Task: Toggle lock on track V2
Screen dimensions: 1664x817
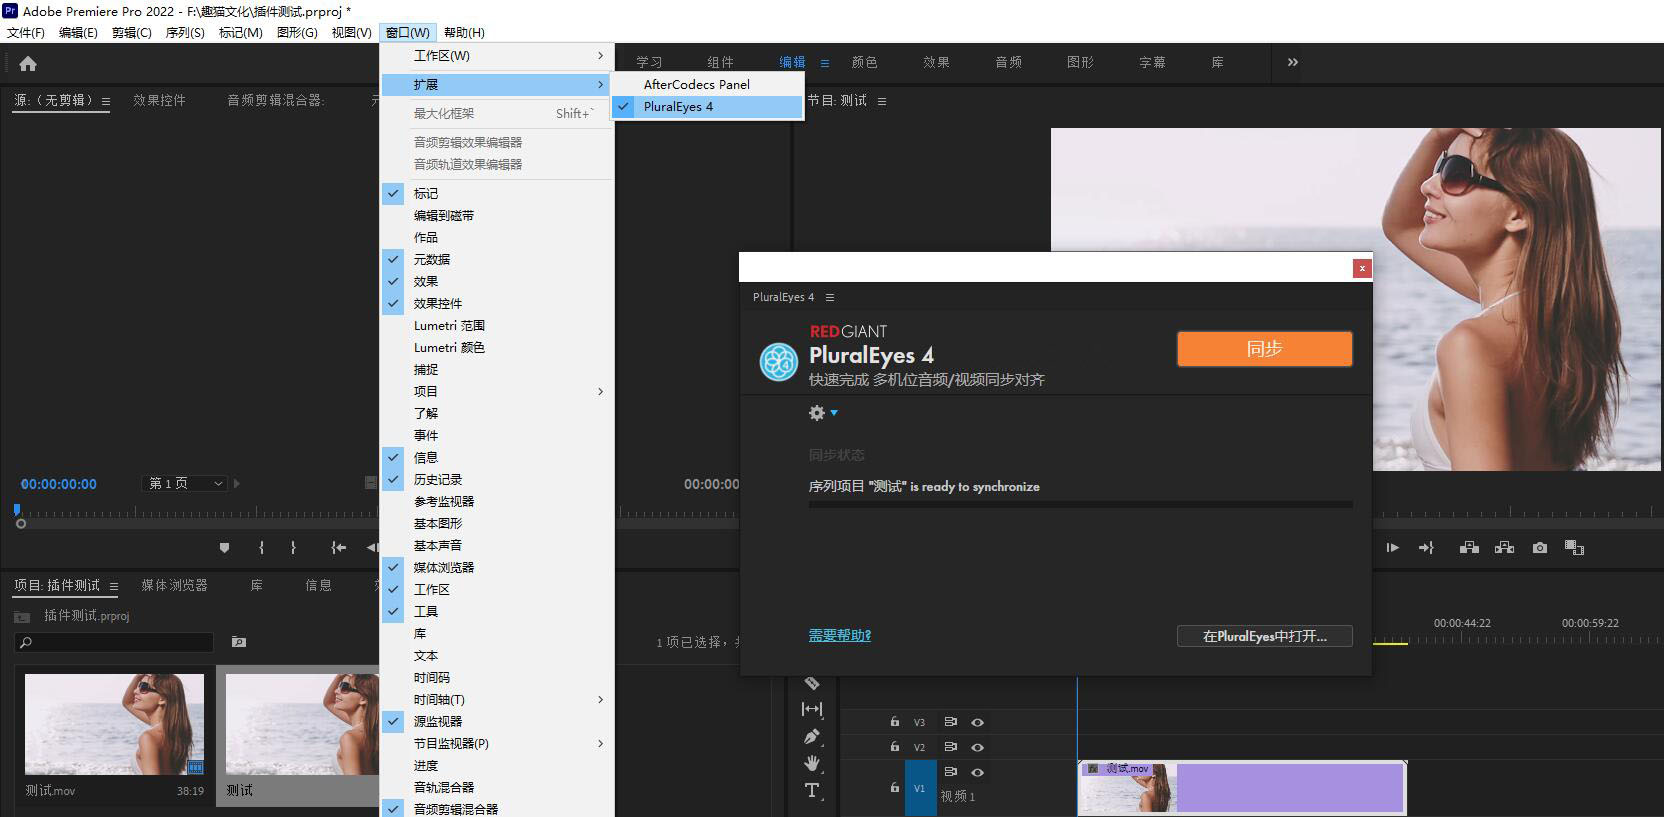Action: pyautogui.click(x=895, y=746)
